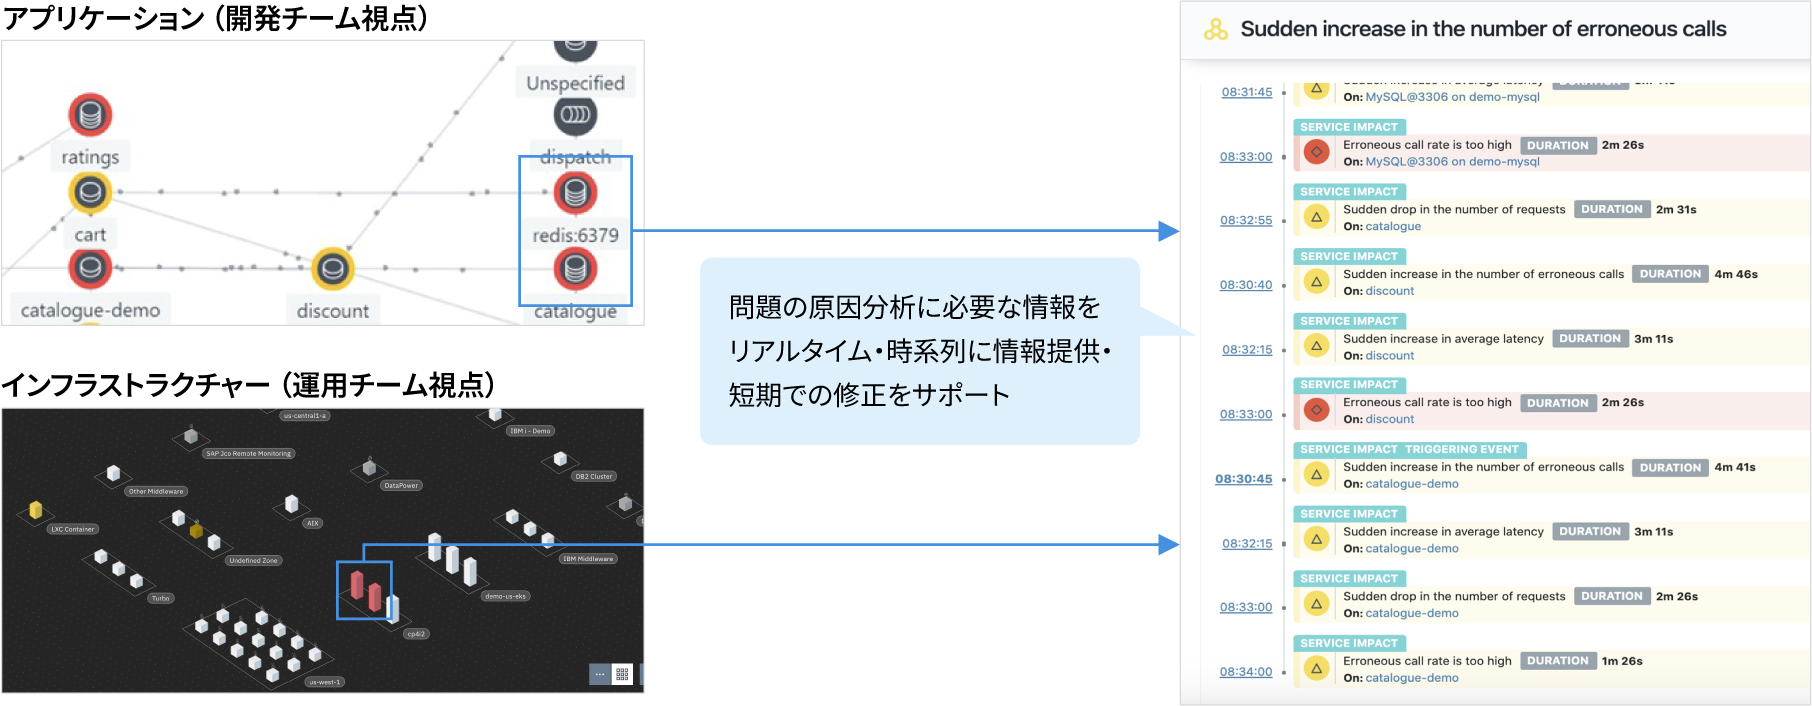This screenshot has width=1812, height=706.
Task: Click the '4m 41s' duration value
Action: pyautogui.click(x=1735, y=467)
